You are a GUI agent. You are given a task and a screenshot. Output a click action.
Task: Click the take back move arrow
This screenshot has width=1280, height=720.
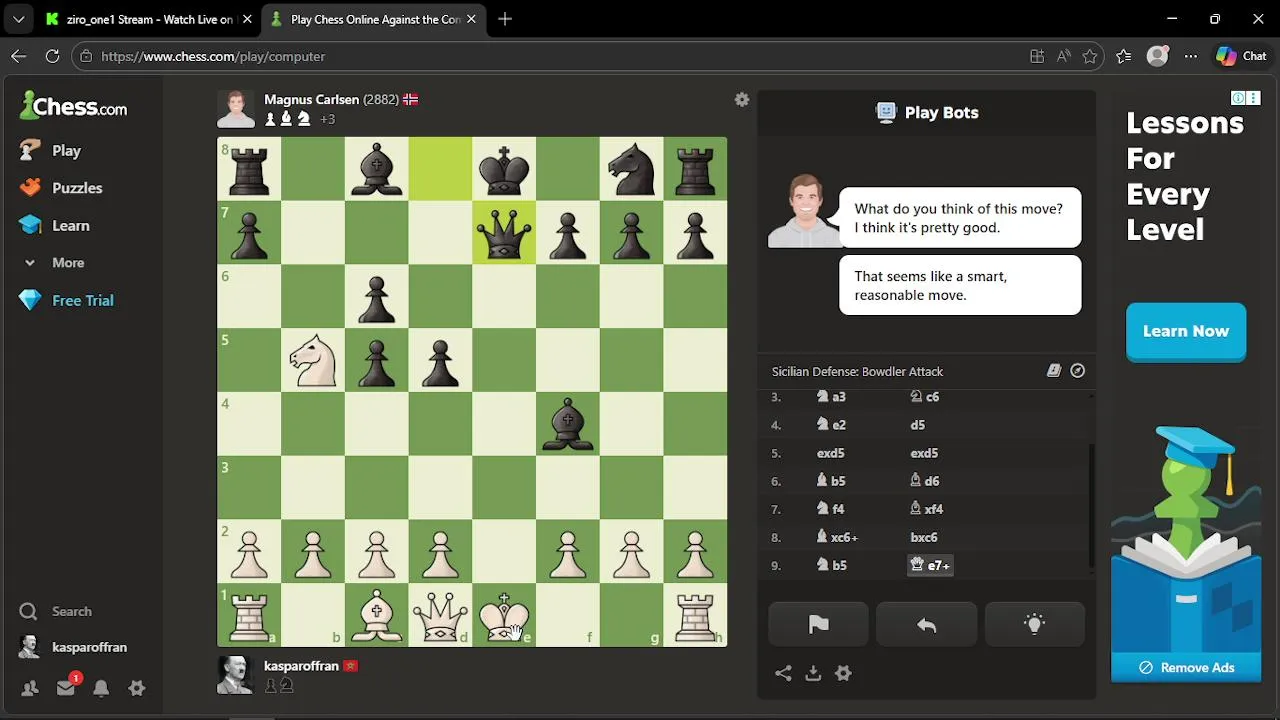pos(926,625)
